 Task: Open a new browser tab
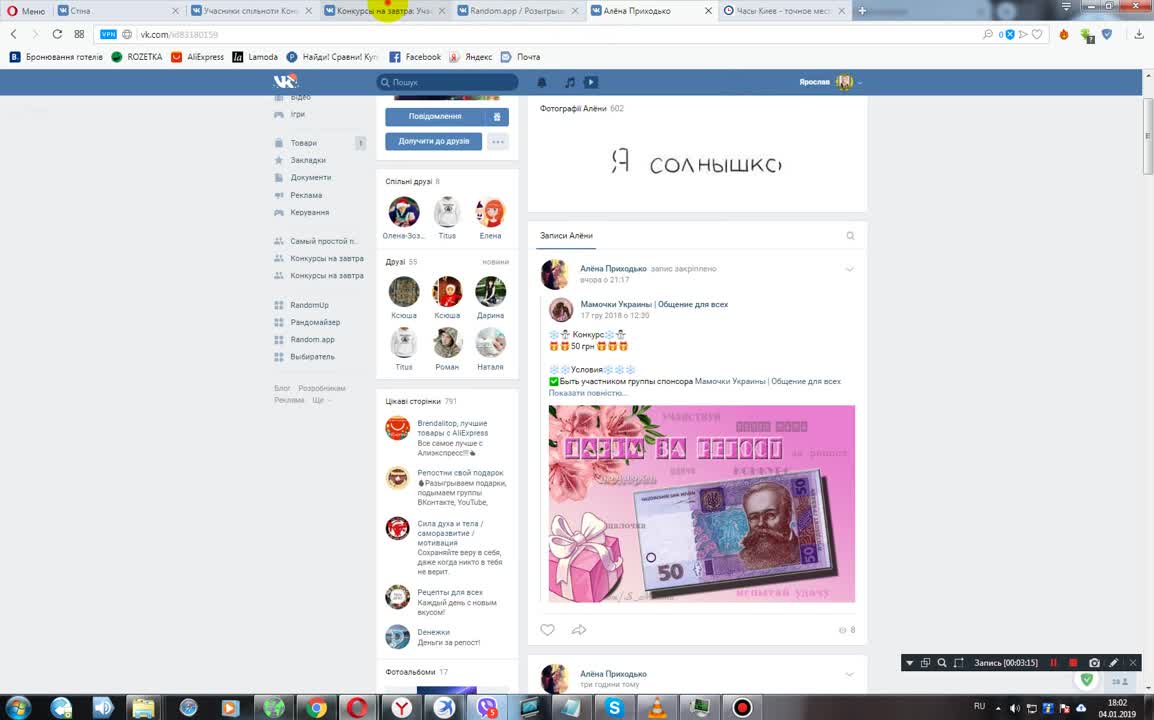click(862, 11)
